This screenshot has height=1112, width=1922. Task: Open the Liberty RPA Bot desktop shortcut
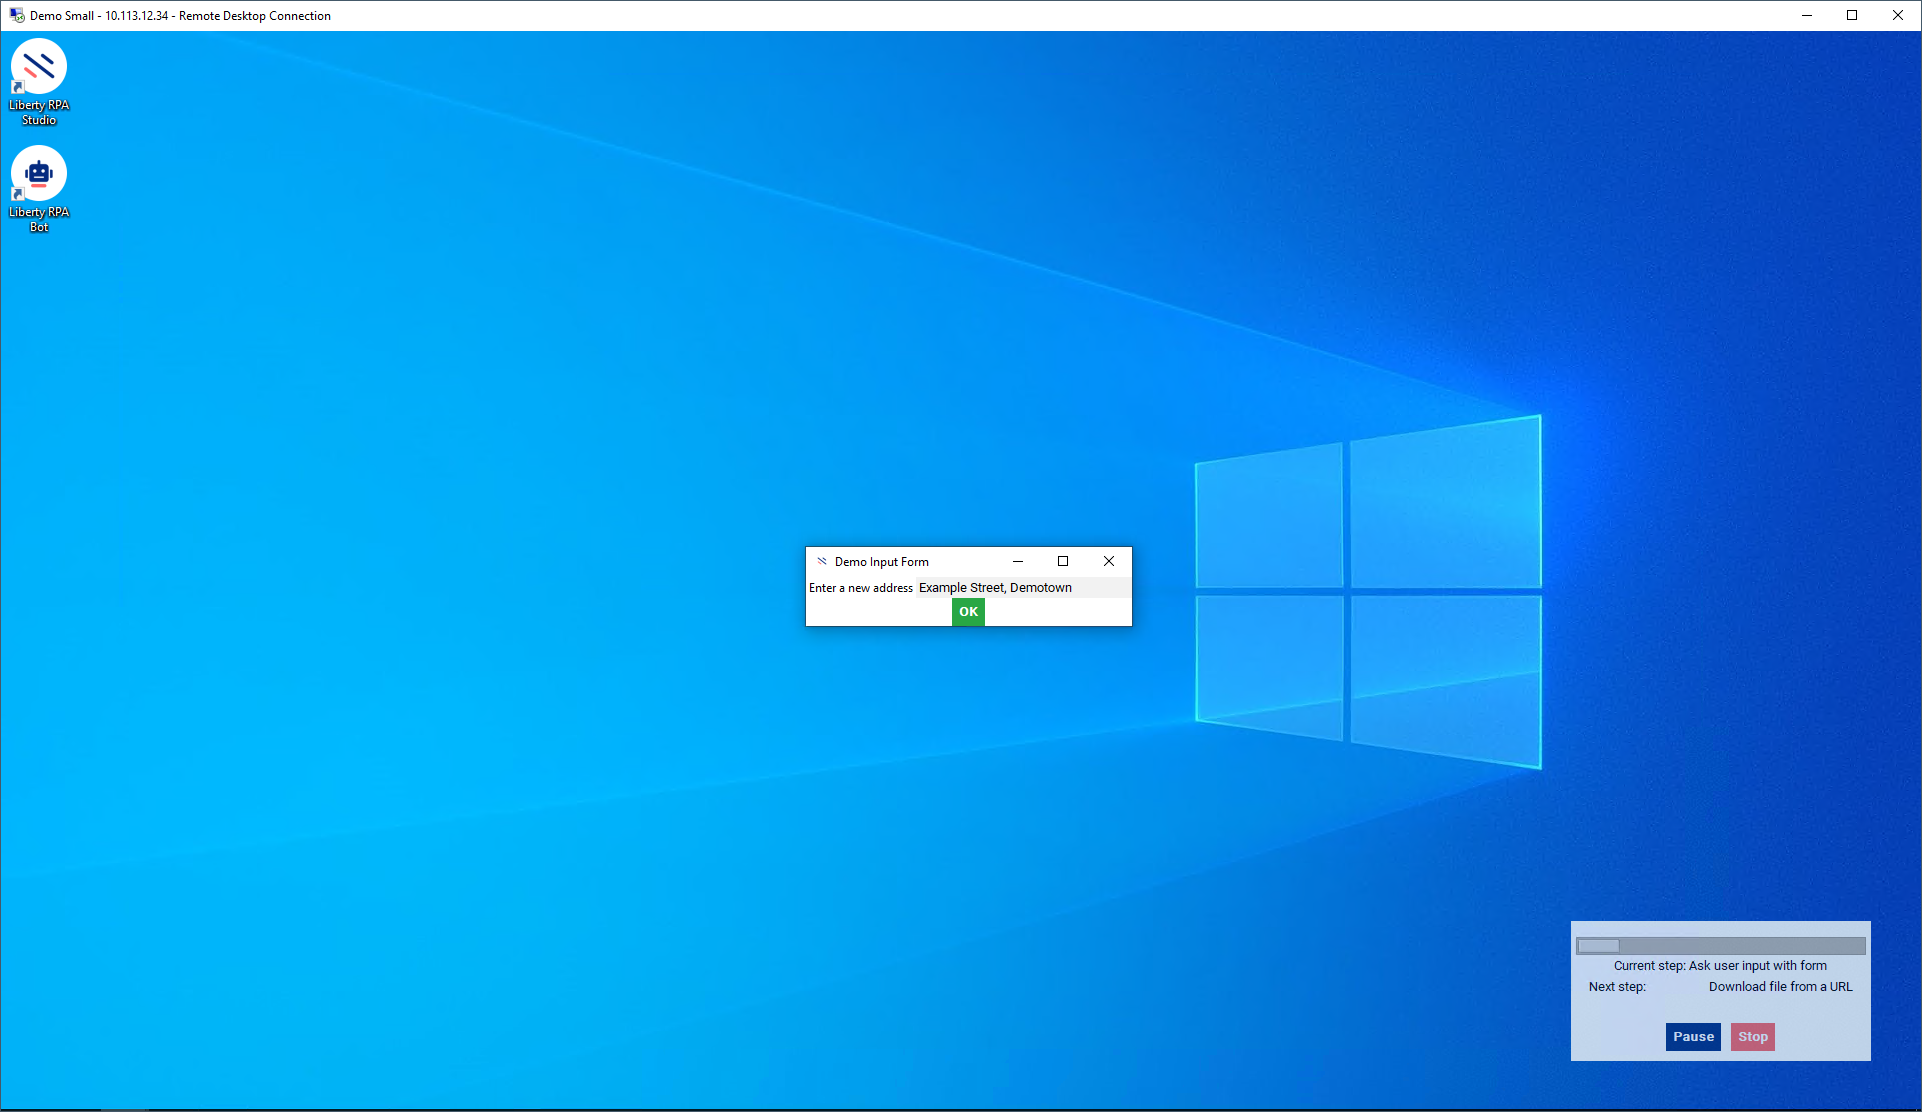pyautogui.click(x=39, y=175)
